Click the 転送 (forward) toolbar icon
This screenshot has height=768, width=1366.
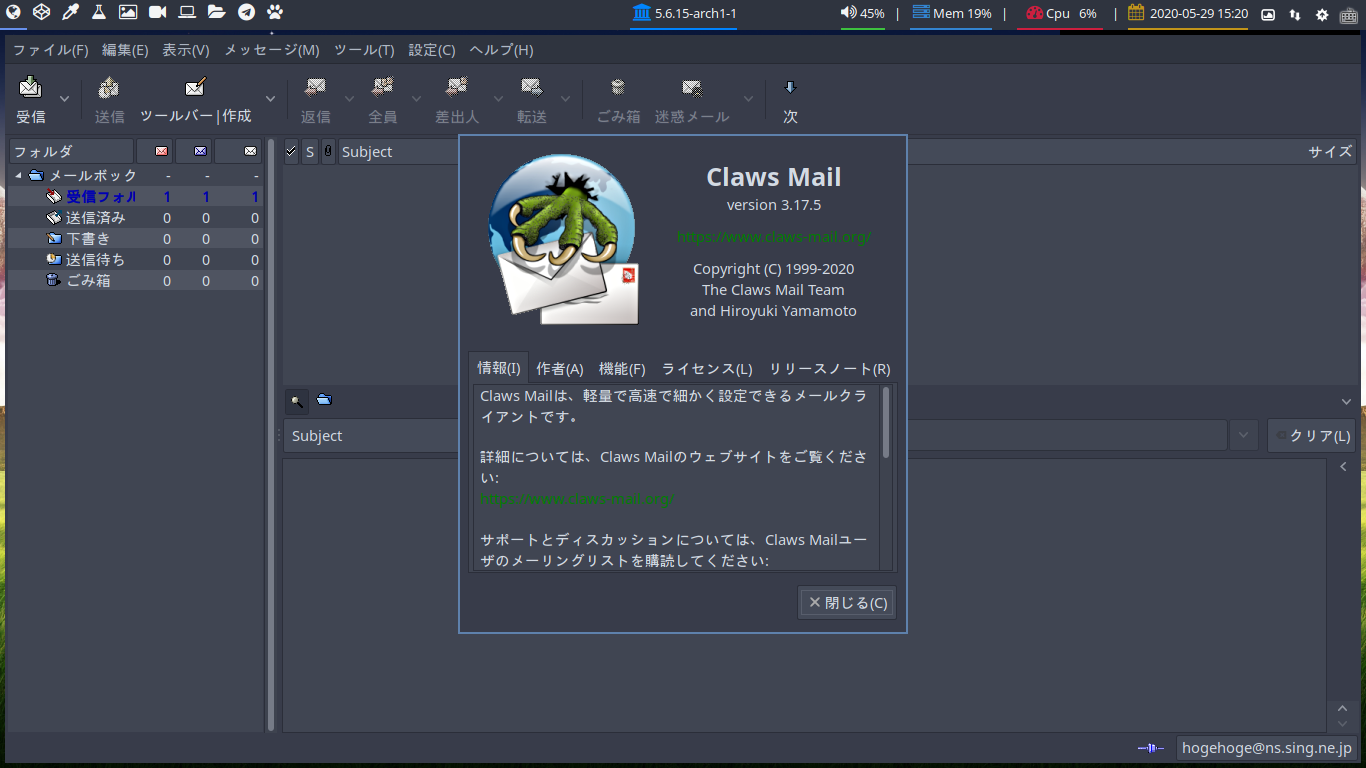(x=532, y=87)
